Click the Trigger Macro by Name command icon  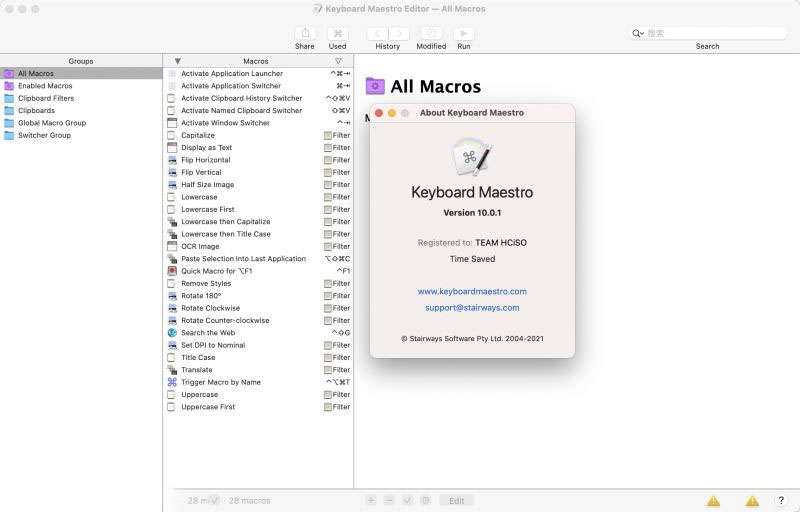click(172, 382)
